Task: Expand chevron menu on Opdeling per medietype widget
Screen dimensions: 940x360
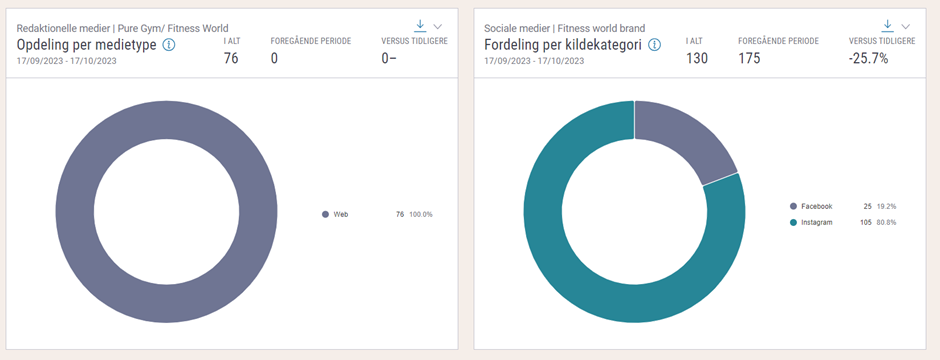Action: click(438, 26)
